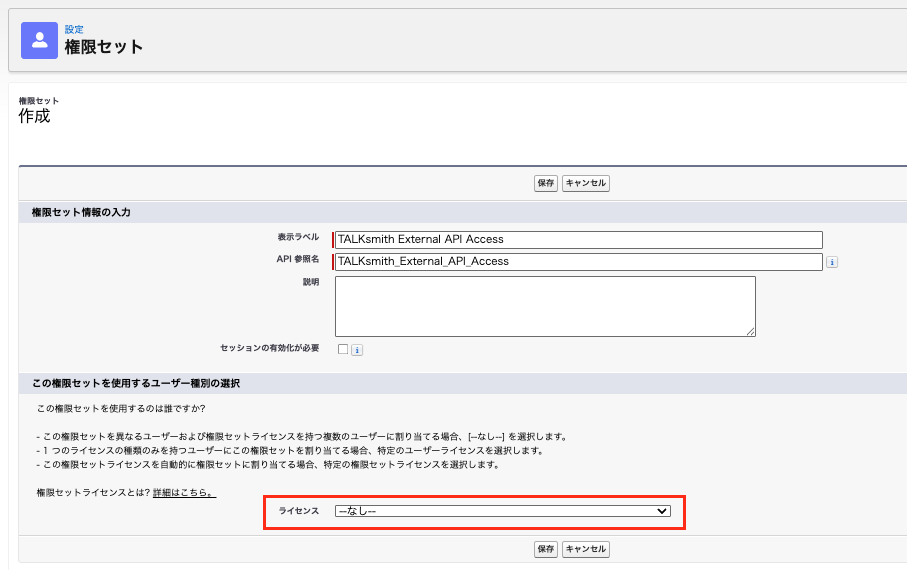Click the 説明 textarea resize handle

[x=750, y=332]
